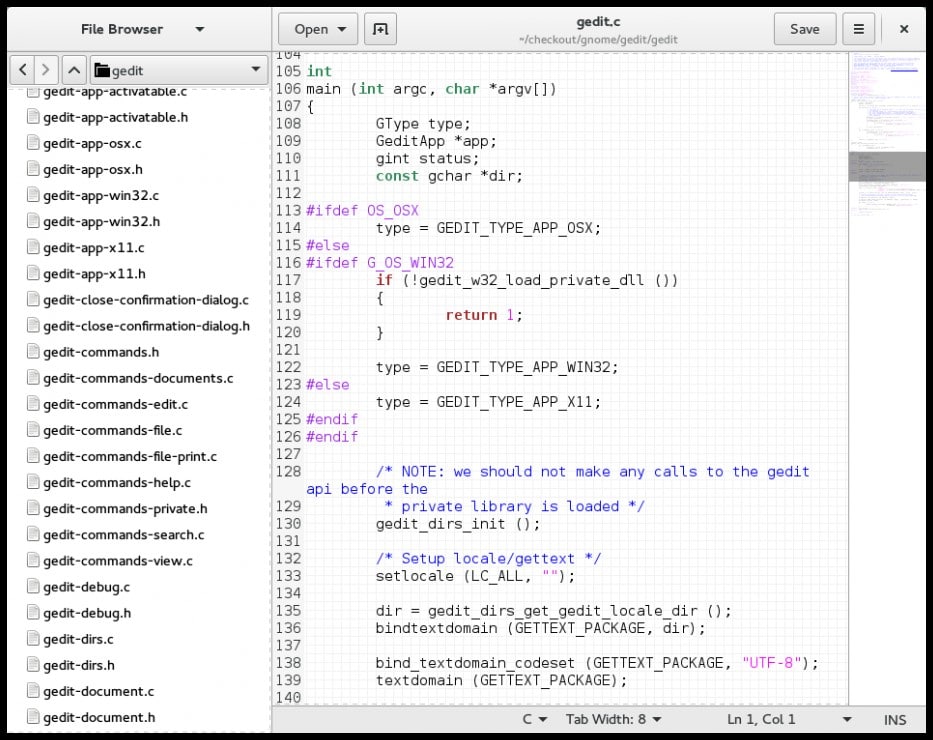Click file icon next to gedit-commands-help.c

click(33, 482)
